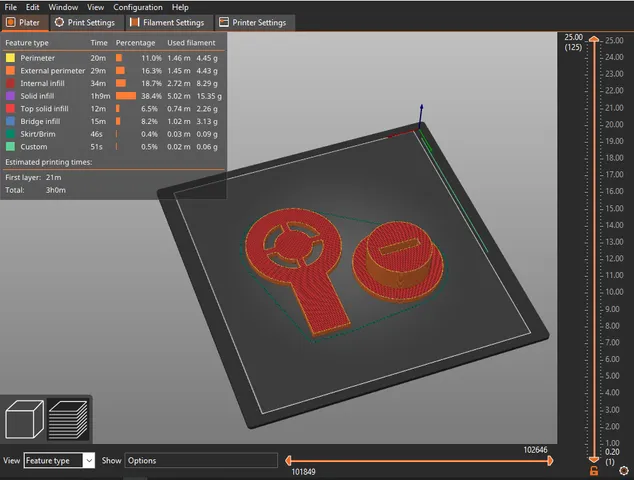This screenshot has height=480, width=634.
Task: Click the Solid infill legend label
Action: (x=37, y=96)
